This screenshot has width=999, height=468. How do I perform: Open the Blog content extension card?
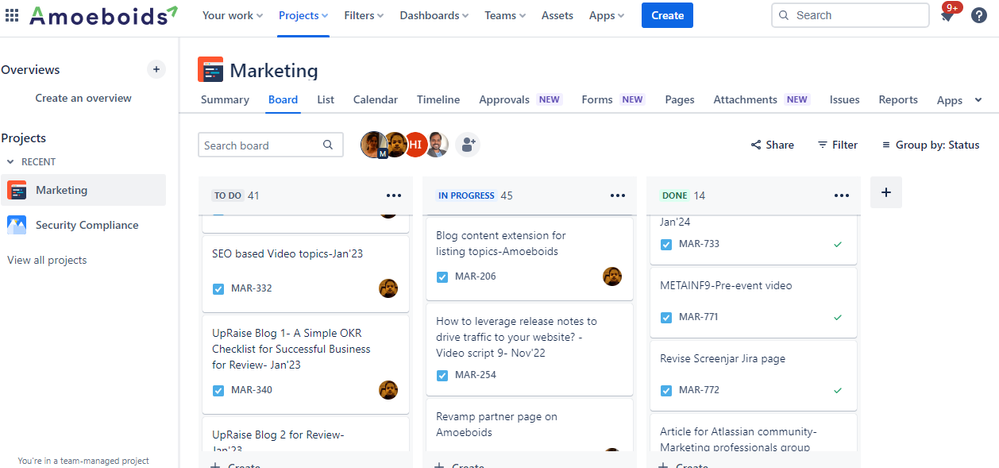pos(529,259)
